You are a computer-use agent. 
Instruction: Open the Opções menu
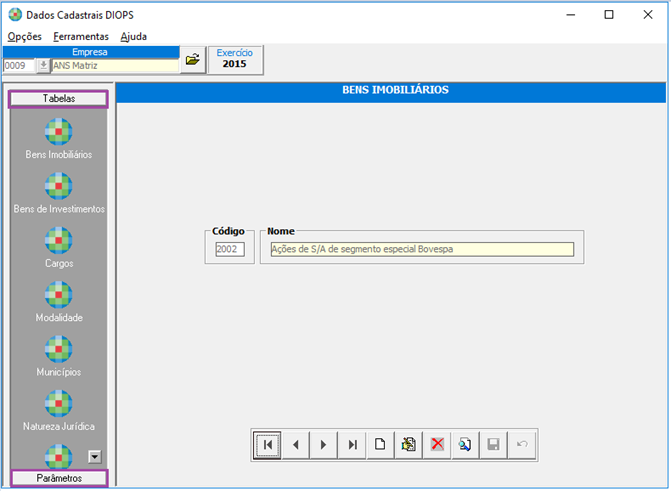pyautogui.click(x=24, y=36)
